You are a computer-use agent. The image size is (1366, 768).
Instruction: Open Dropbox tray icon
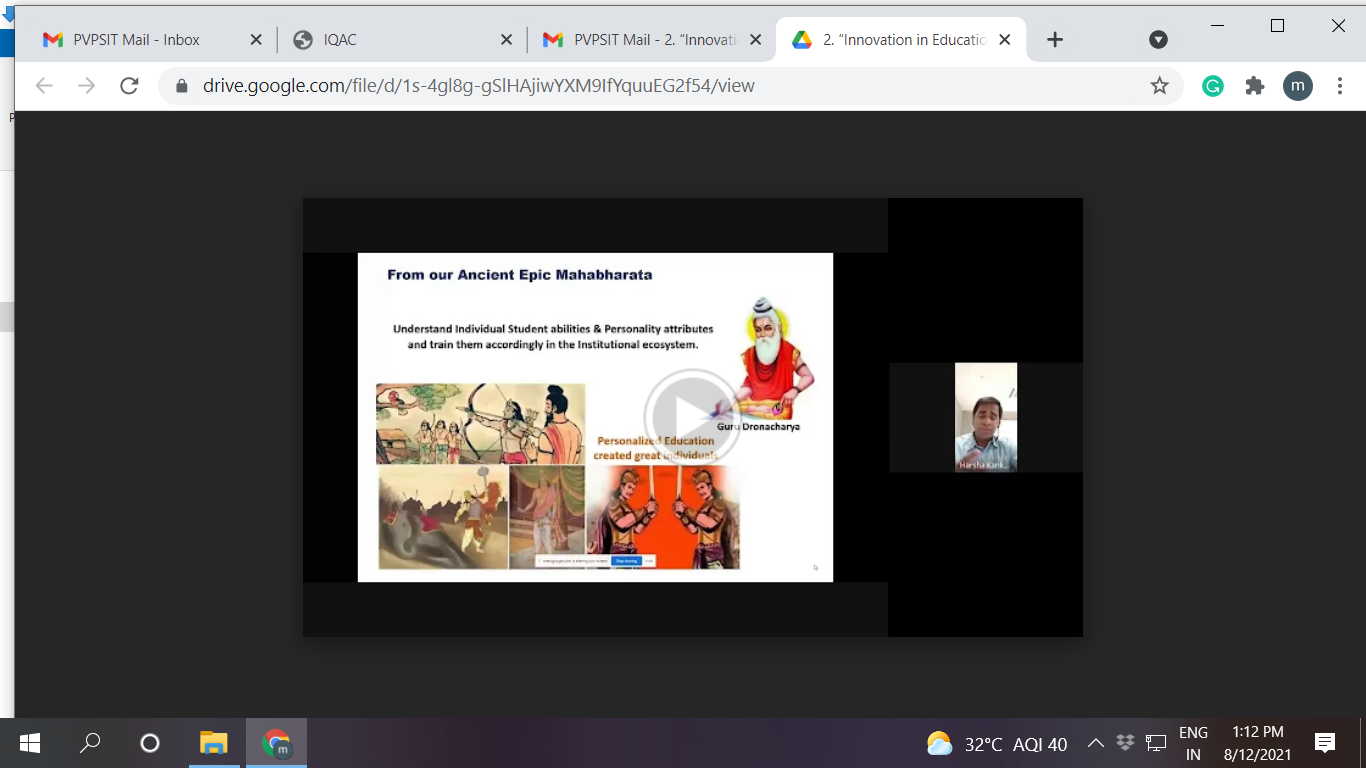pyautogui.click(x=1125, y=743)
